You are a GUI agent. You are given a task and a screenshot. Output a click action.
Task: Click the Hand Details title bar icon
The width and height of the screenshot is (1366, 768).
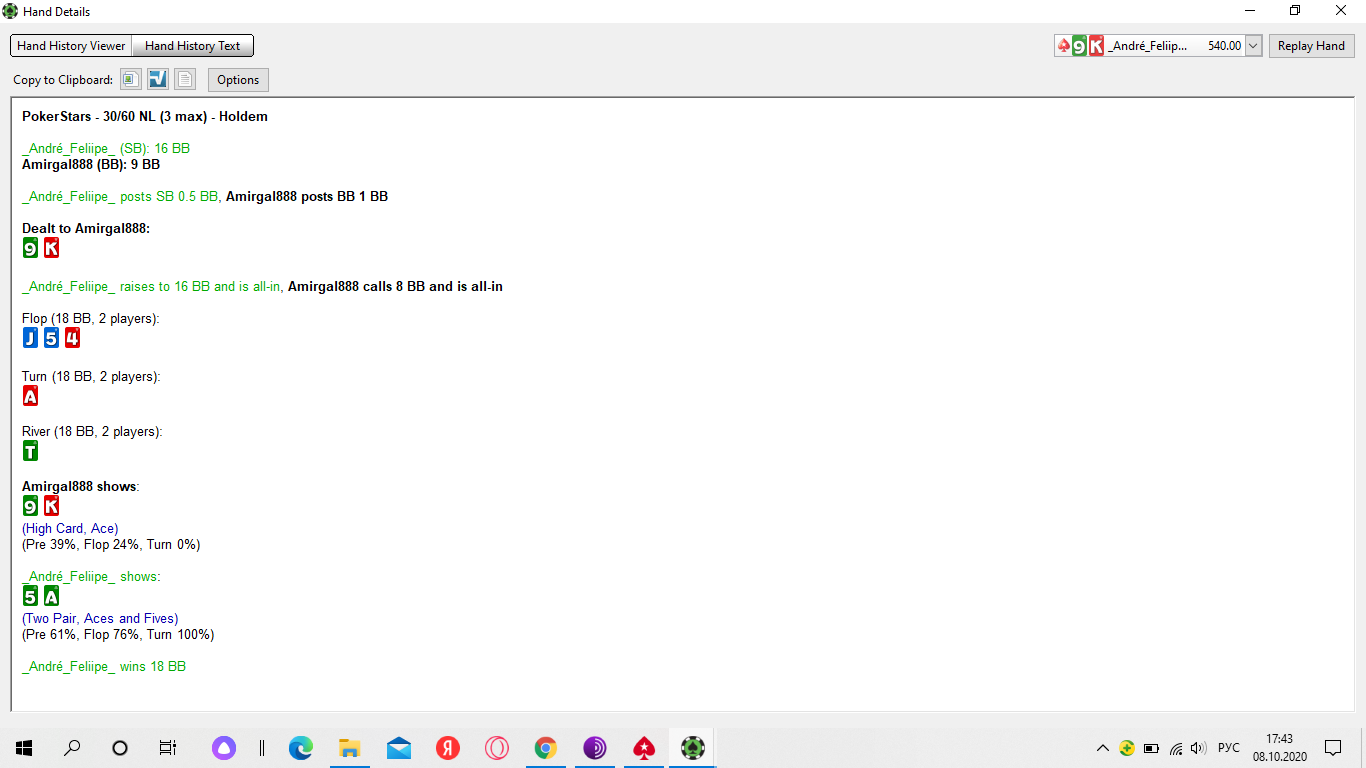(10, 11)
